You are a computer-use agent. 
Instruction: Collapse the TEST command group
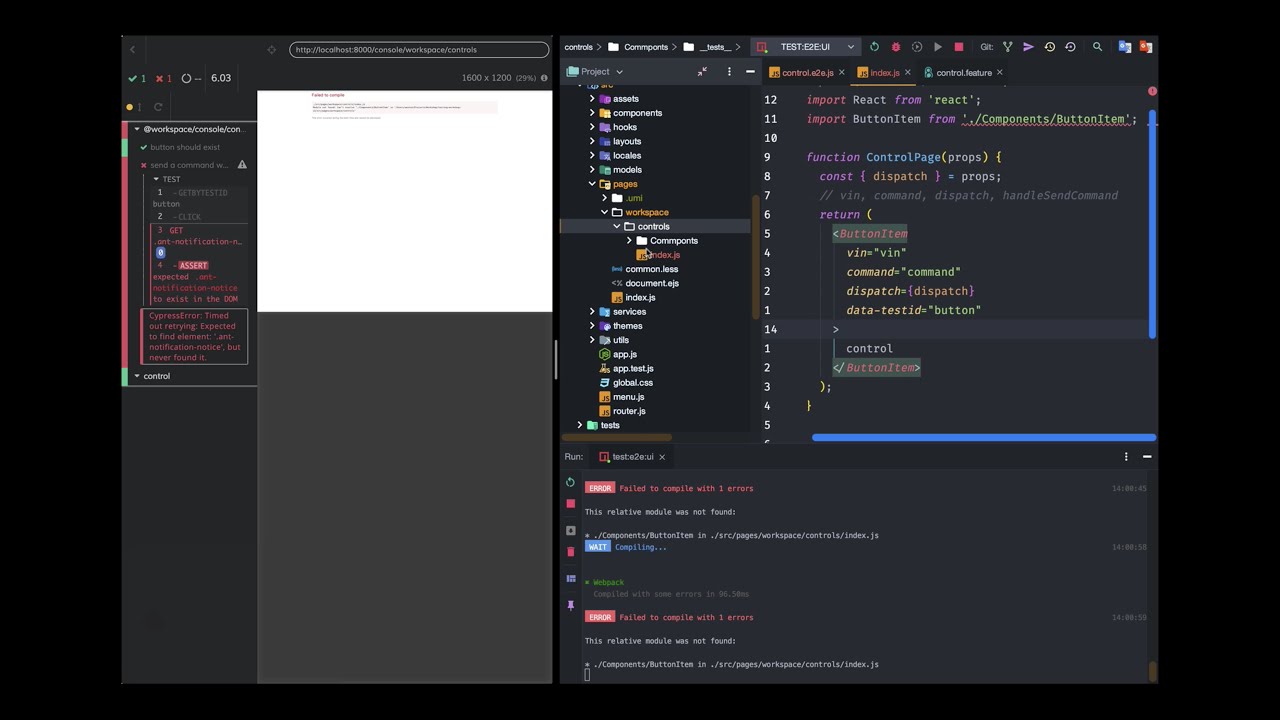pyautogui.click(x=155, y=179)
